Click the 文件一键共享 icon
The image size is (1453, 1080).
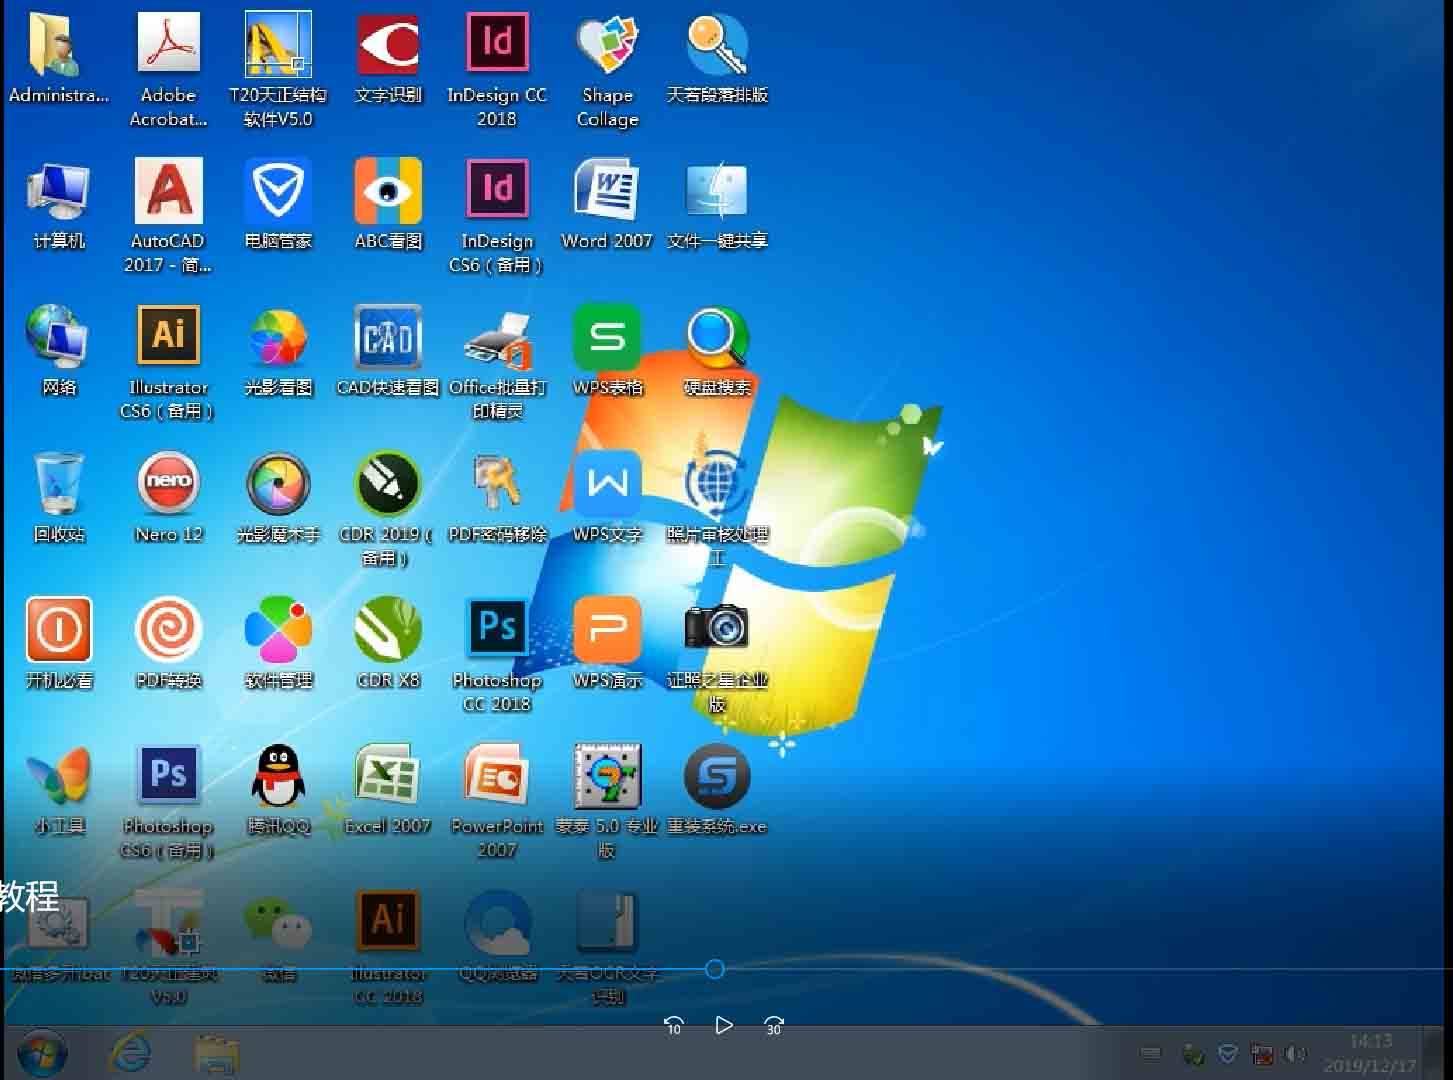click(717, 191)
